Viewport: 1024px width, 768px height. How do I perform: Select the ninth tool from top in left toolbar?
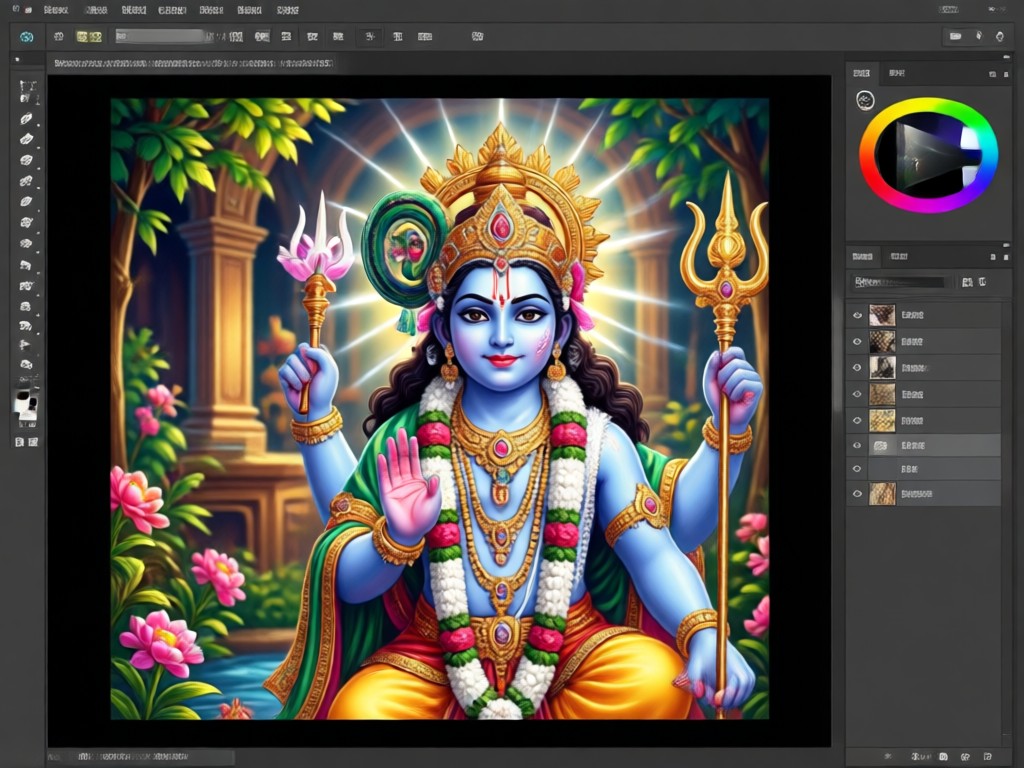(26, 265)
